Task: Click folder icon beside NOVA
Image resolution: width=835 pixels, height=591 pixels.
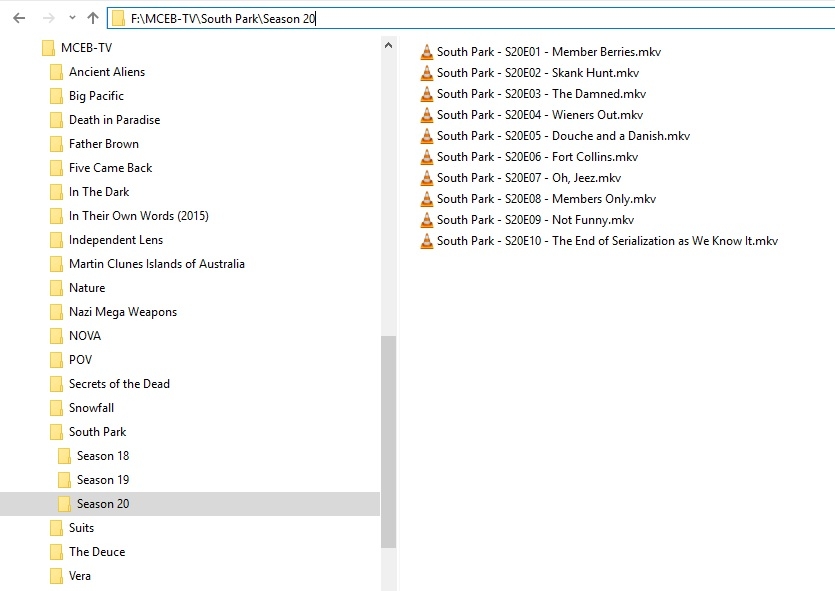Action: coord(56,336)
